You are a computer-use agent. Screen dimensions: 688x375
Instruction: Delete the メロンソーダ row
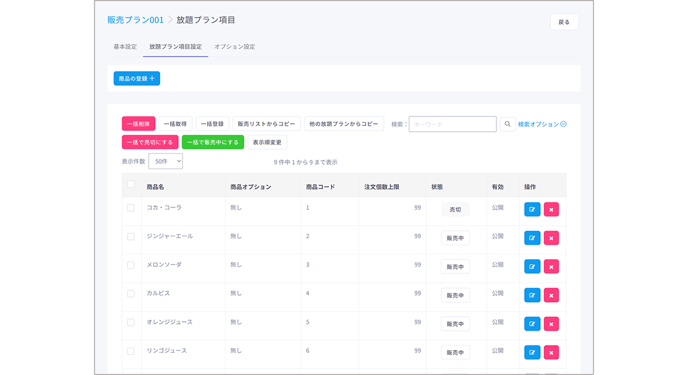(551, 267)
